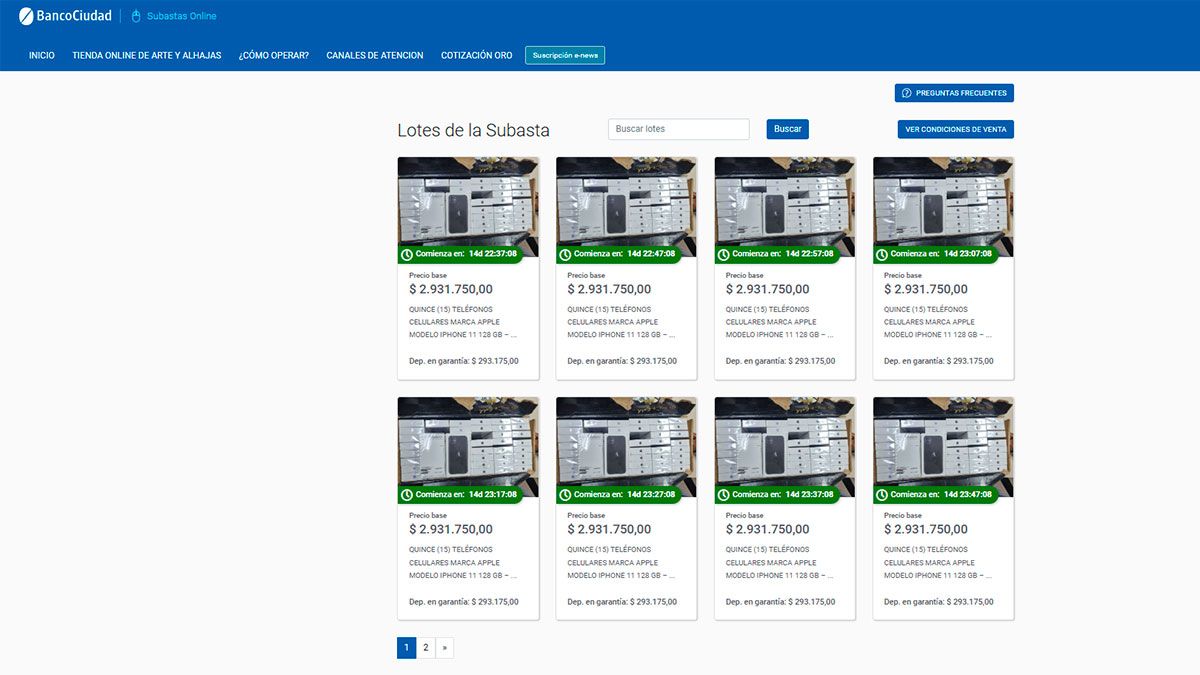Click the Suscripción e-news button
The image size is (1200, 675).
click(565, 55)
